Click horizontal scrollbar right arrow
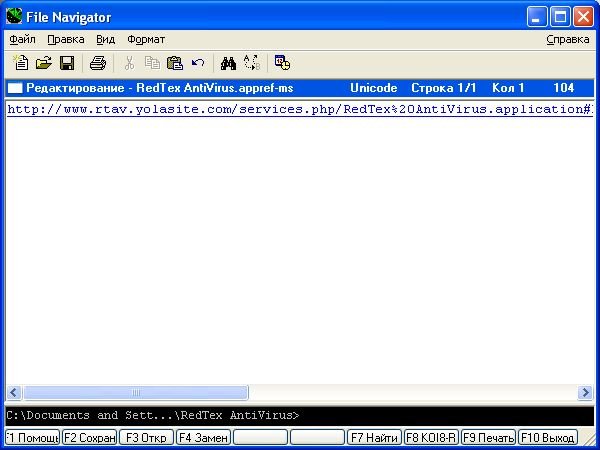Image resolution: width=600 pixels, height=450 pixels. tap(585, 393)
